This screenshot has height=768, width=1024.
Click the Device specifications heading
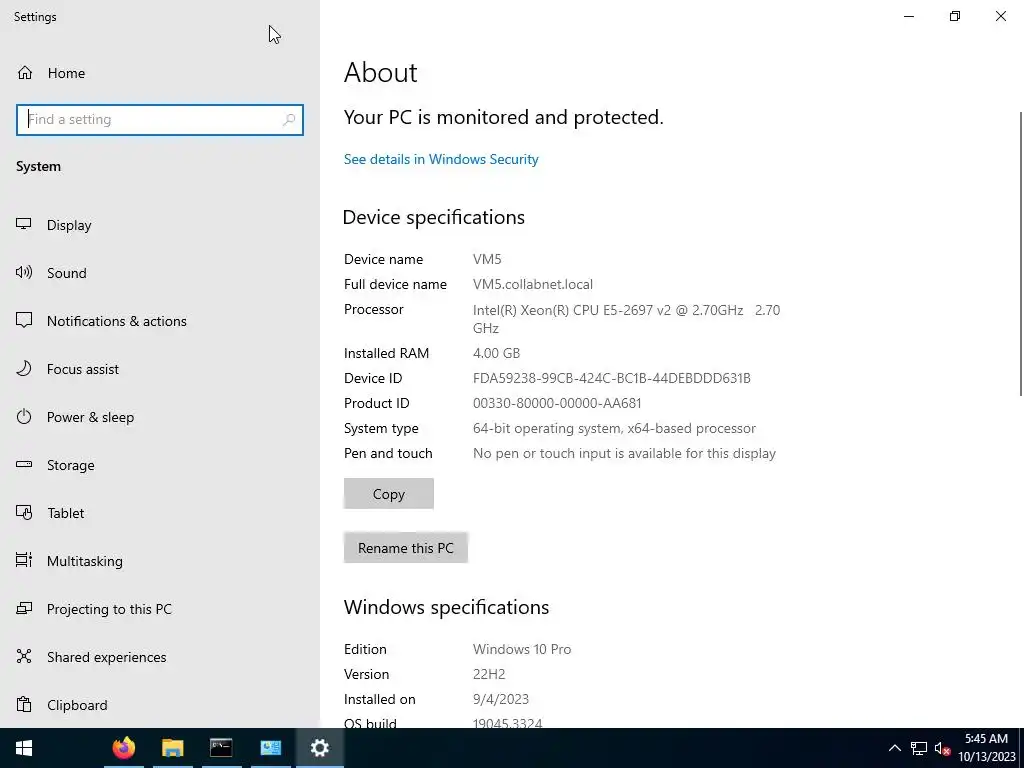tap(434, 217)
